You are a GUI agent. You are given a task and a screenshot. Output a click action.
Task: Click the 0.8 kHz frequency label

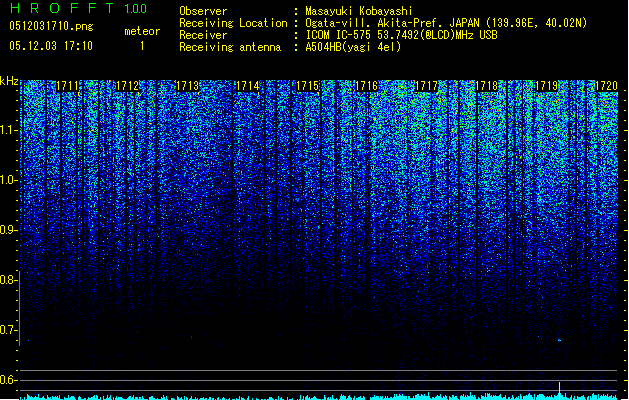9,280
